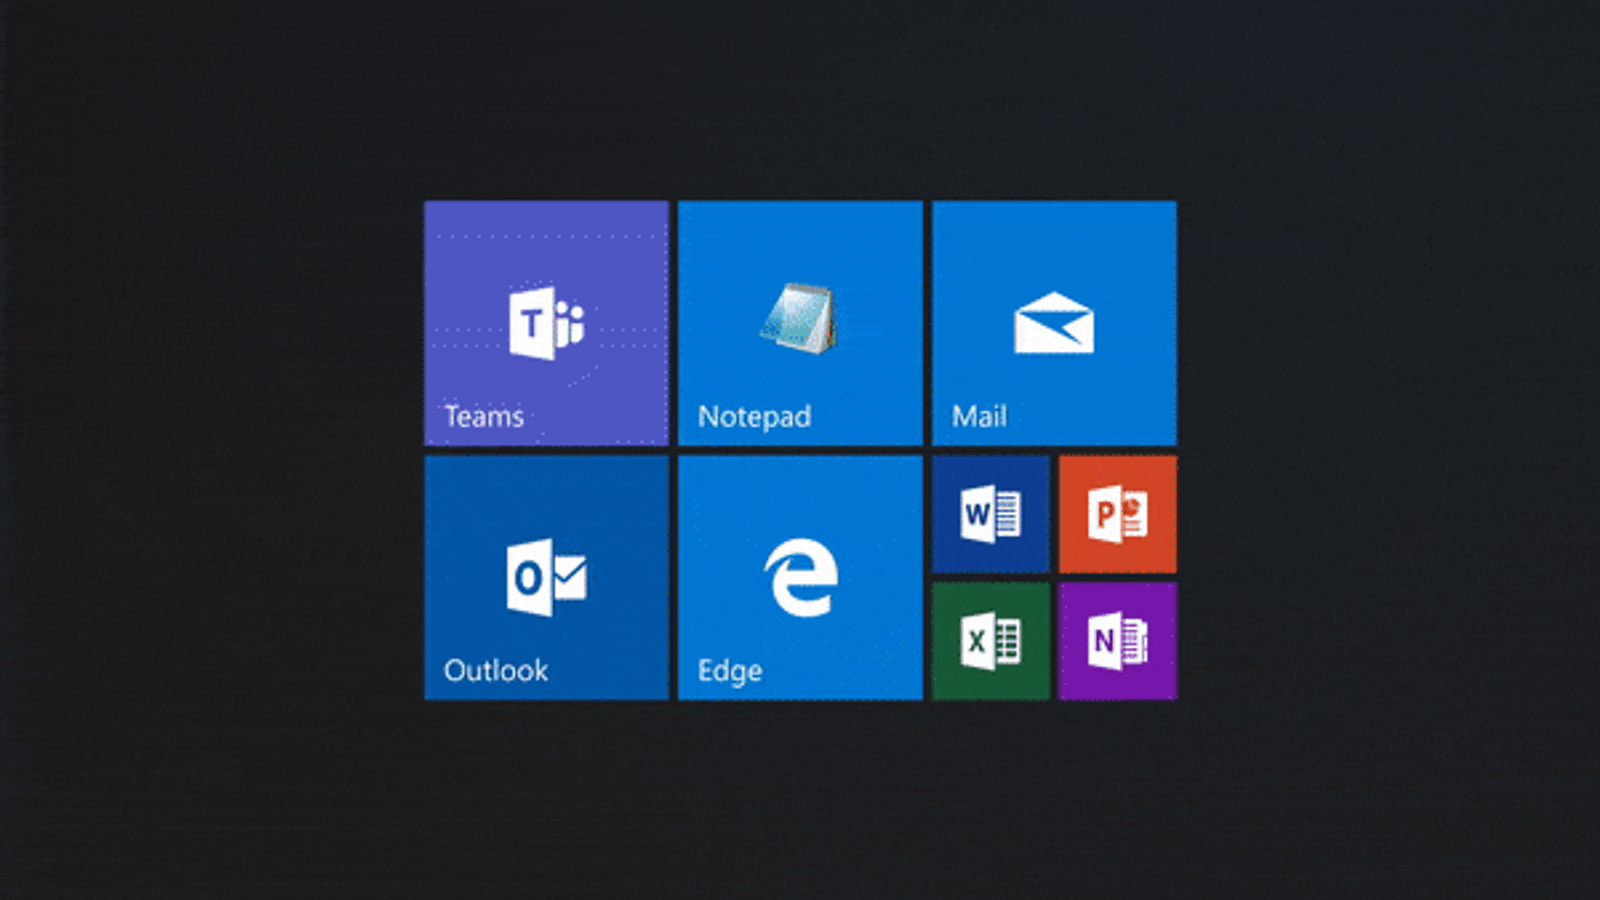The width and height of the screenshot is (1600, 900).
Task: Click the "Edge" tile label
Action: click(730, 671)
